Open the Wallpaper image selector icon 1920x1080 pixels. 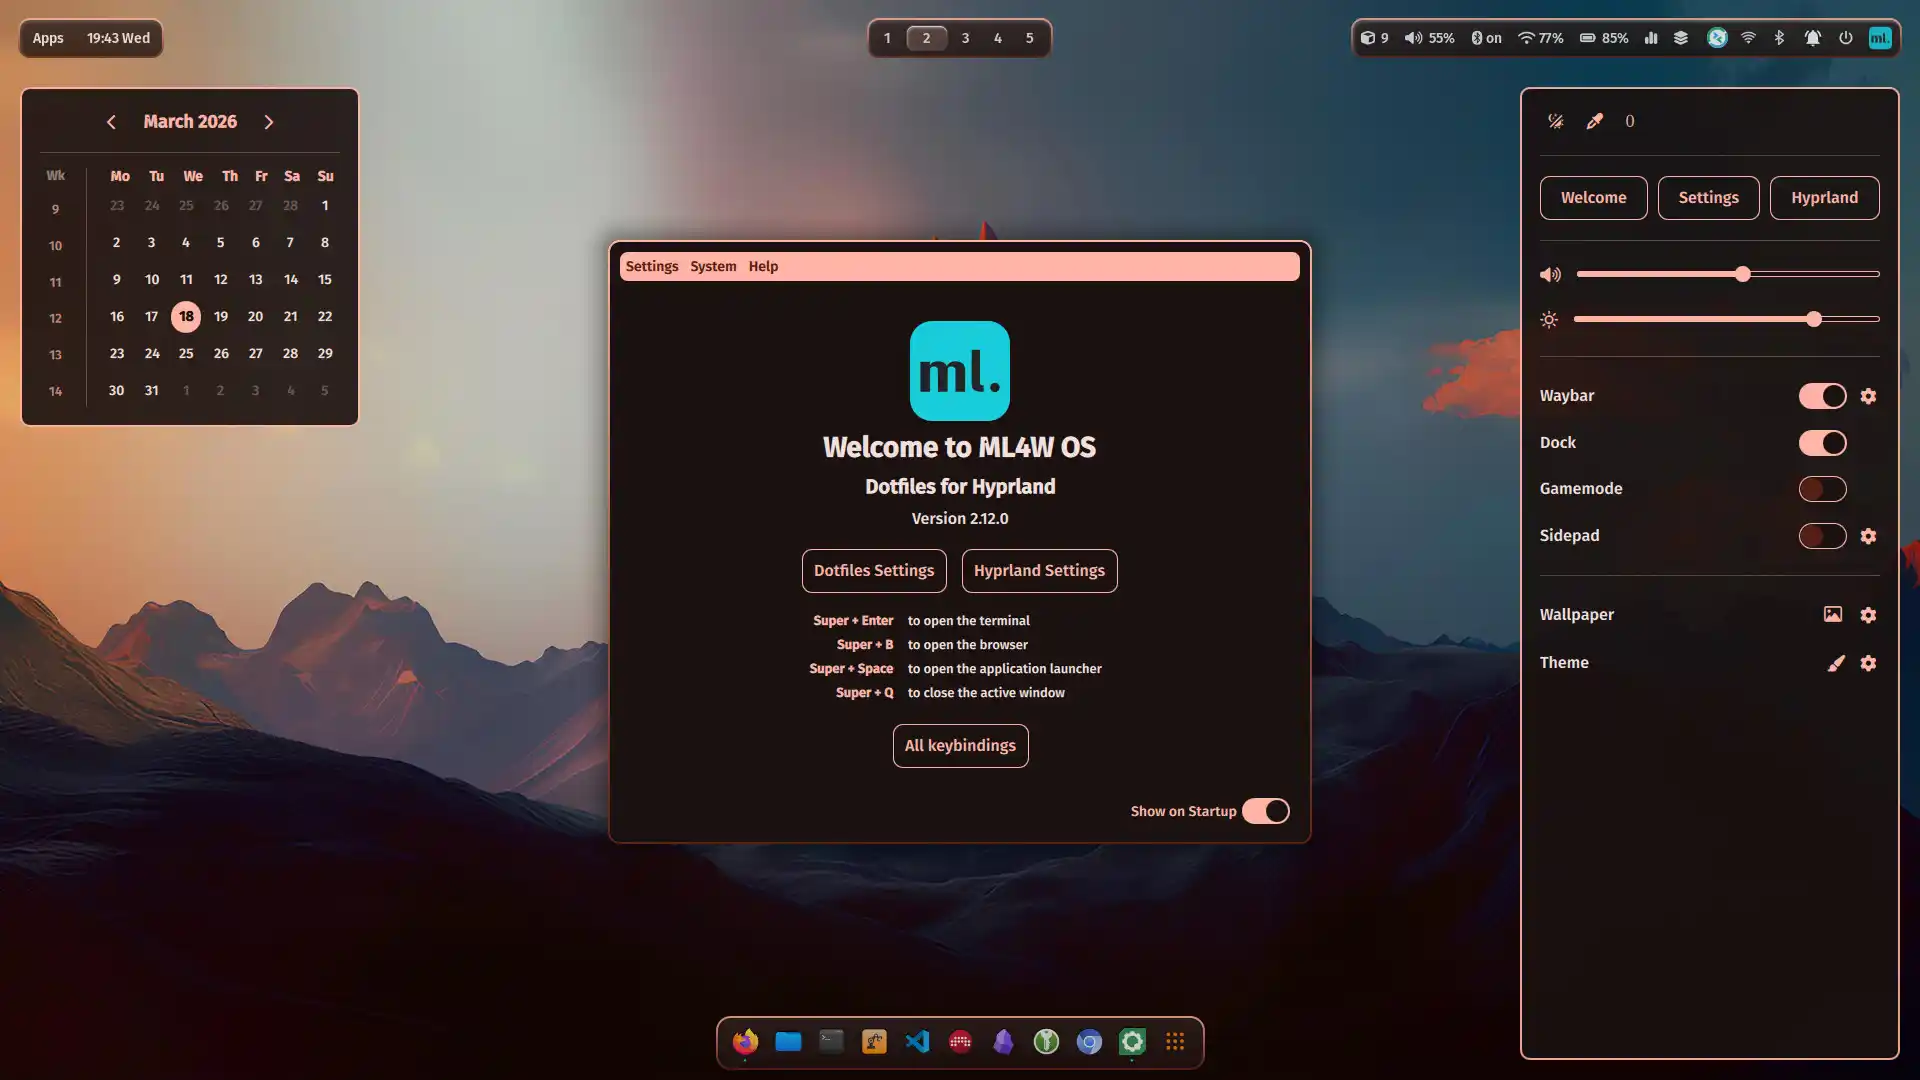click(1831, 614)
